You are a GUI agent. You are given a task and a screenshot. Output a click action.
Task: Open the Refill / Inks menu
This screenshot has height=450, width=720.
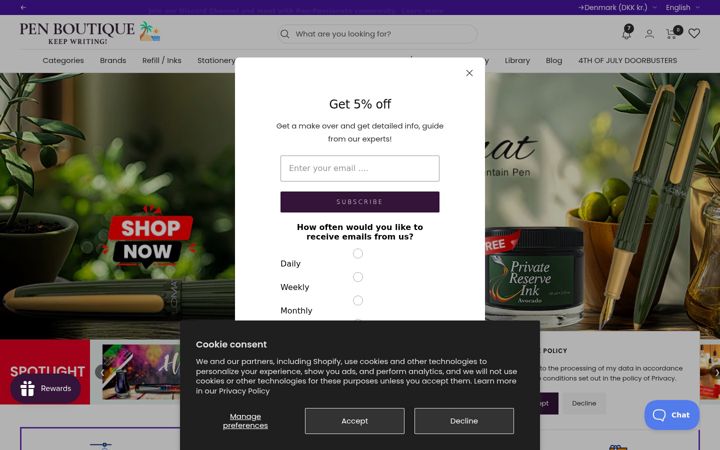tap(162, 61)
